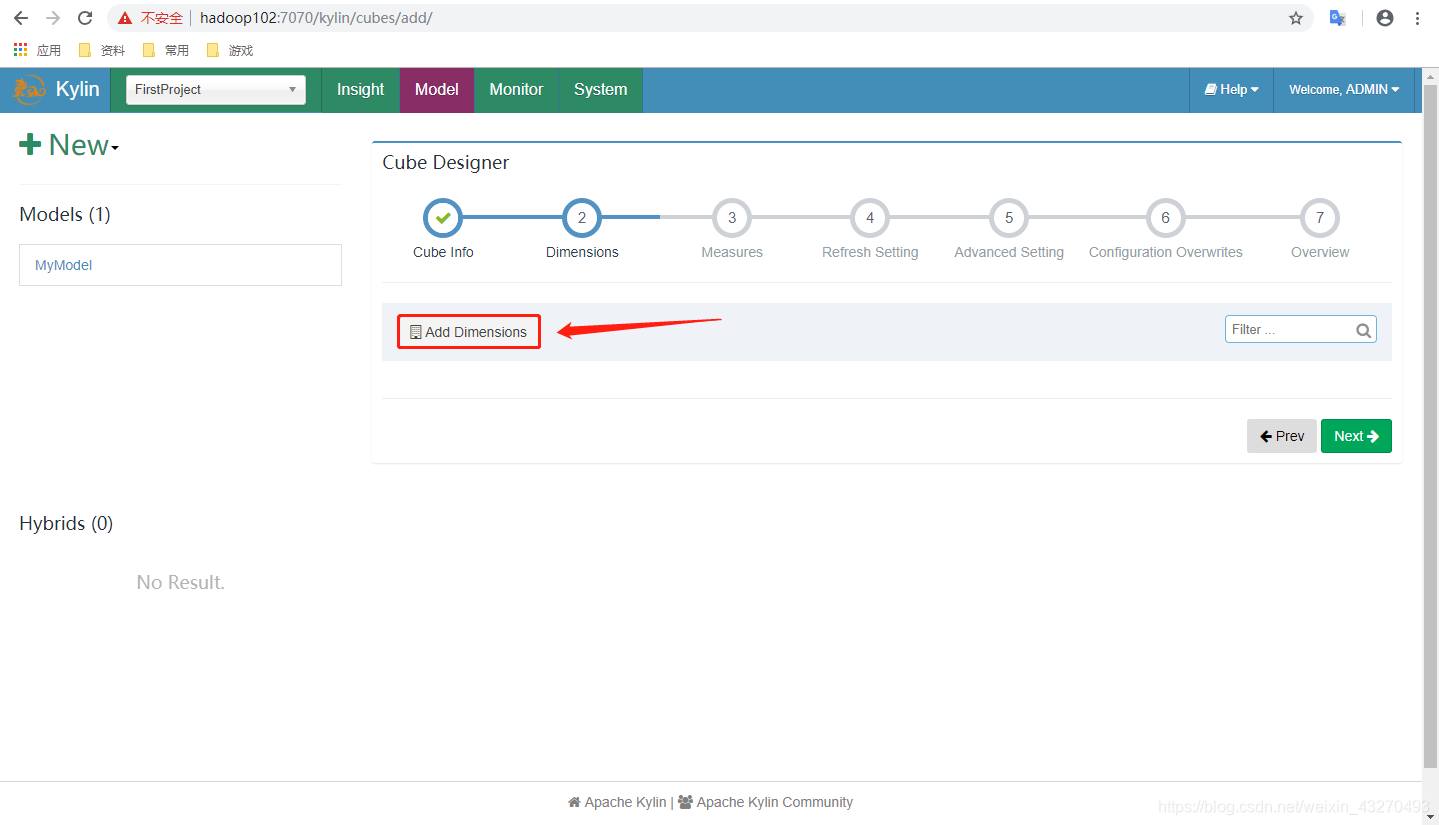Click the browser forward arrow

point(53,18)
